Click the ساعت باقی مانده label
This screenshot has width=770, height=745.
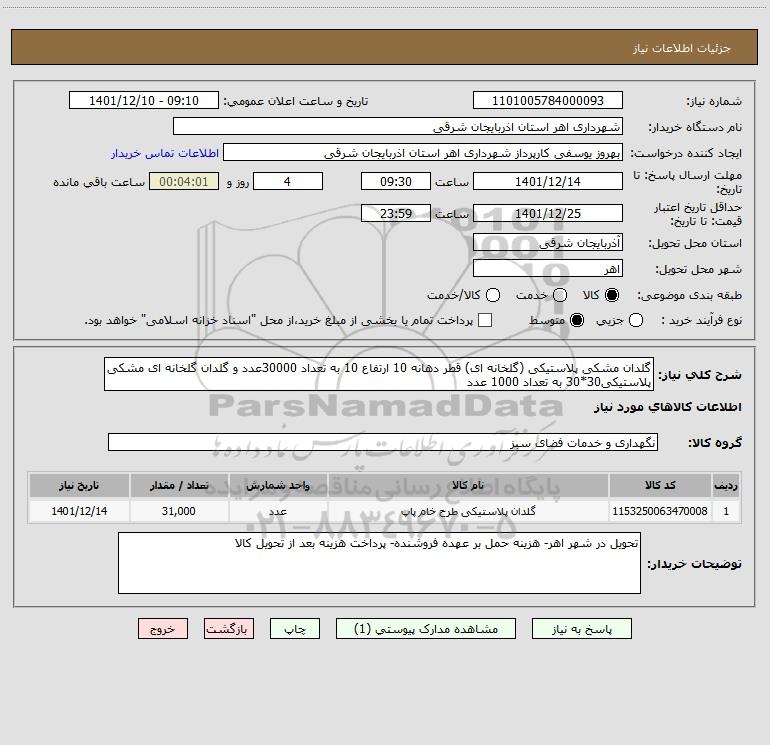tap(99, 182)
